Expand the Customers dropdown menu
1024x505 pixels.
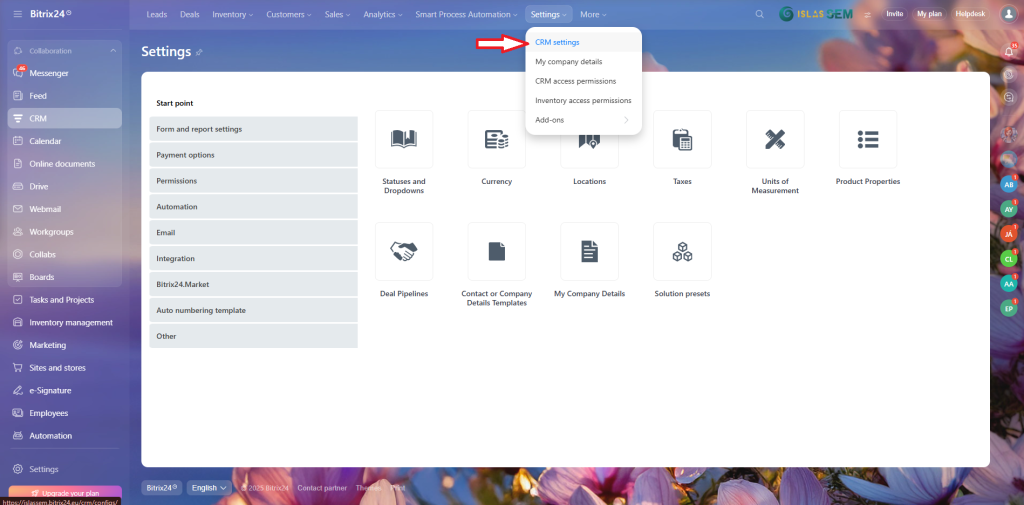(288, 14)
